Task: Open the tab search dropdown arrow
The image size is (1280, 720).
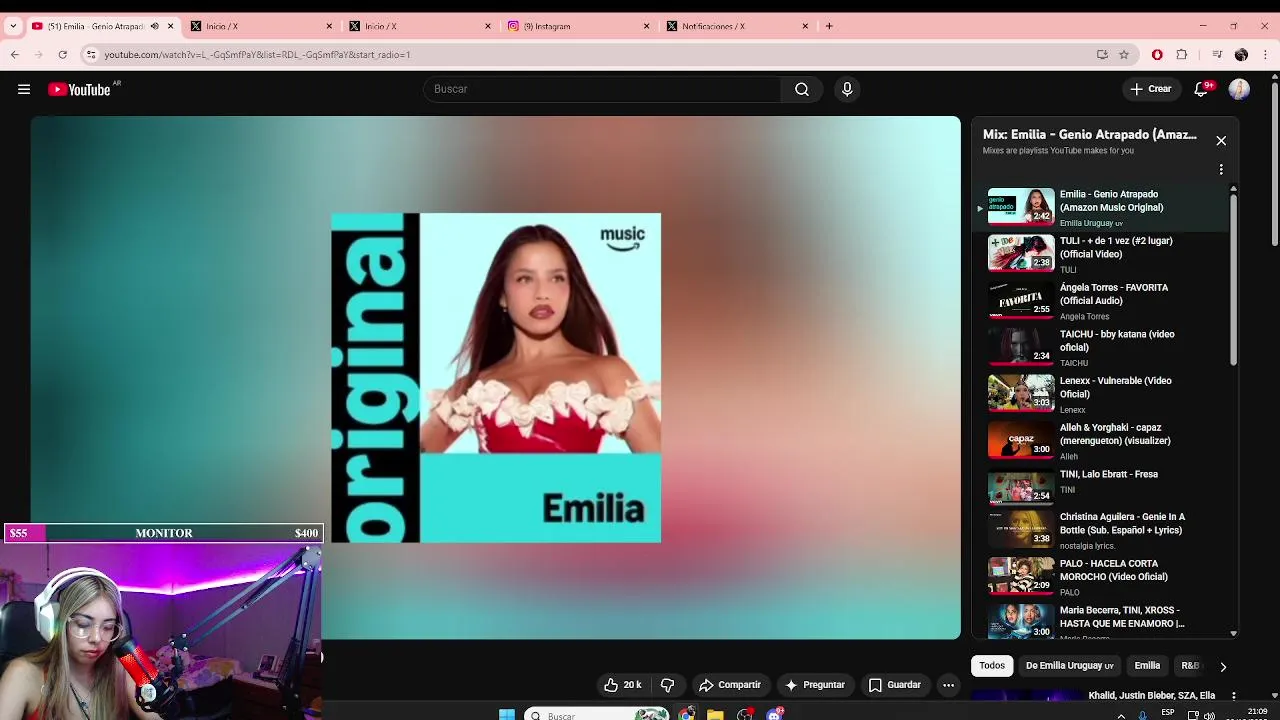Action: pyautogui.click(x=12, y=26)
